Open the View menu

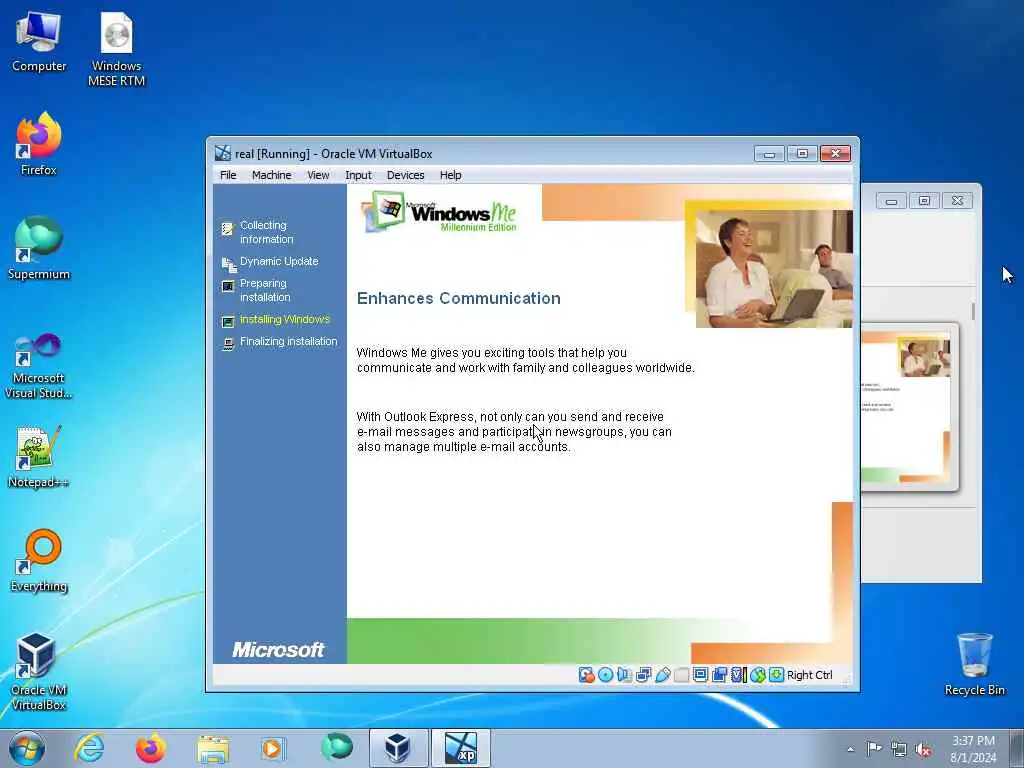(318, 175)
